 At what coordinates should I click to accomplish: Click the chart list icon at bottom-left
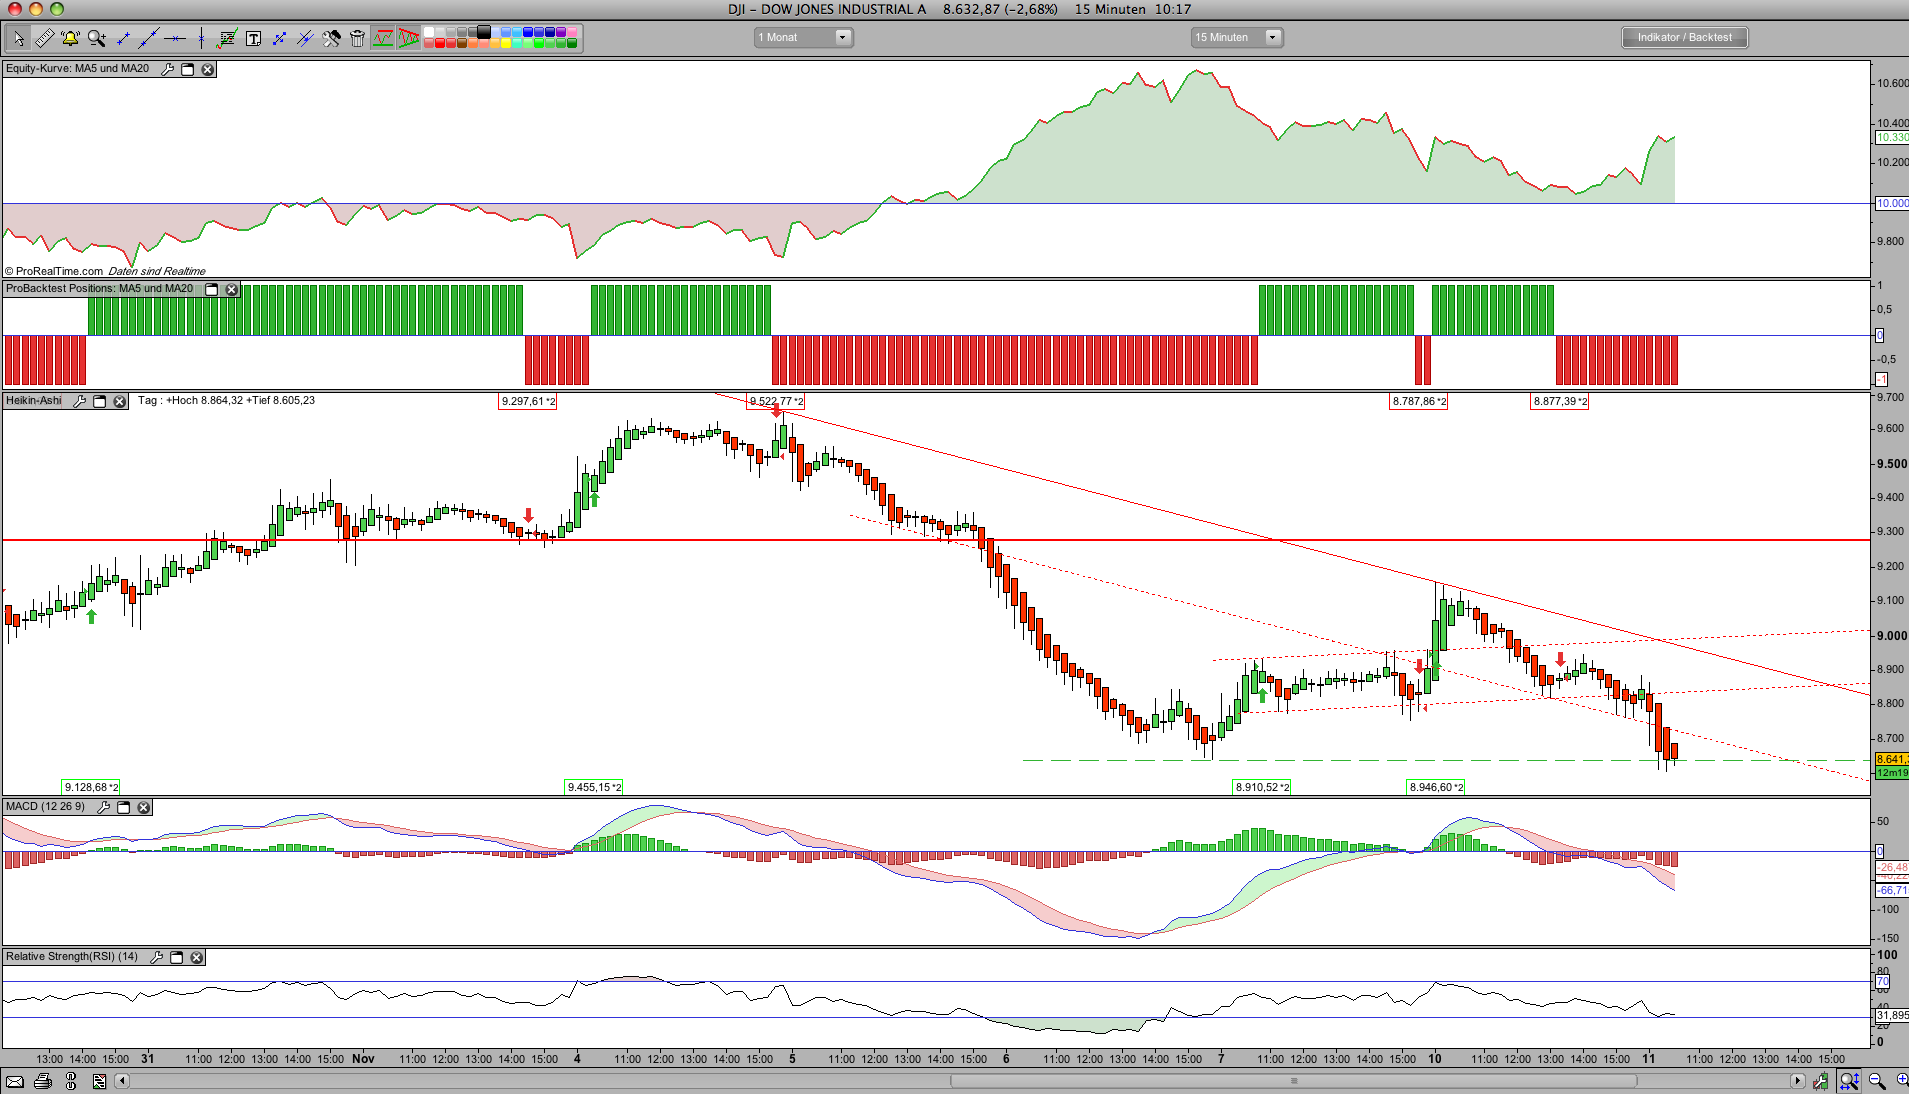(x=98, y=1081)
